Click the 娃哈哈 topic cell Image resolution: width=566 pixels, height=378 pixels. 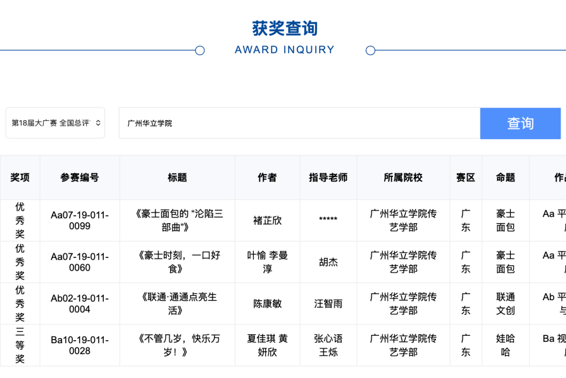tap(505, 345)
